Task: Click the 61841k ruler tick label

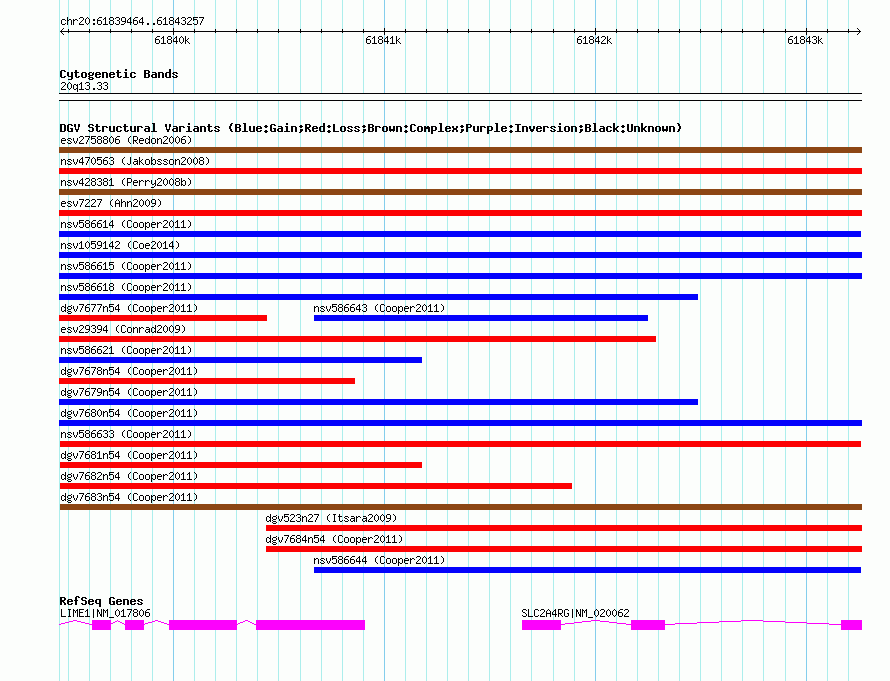Action: (x=383, y=40)
